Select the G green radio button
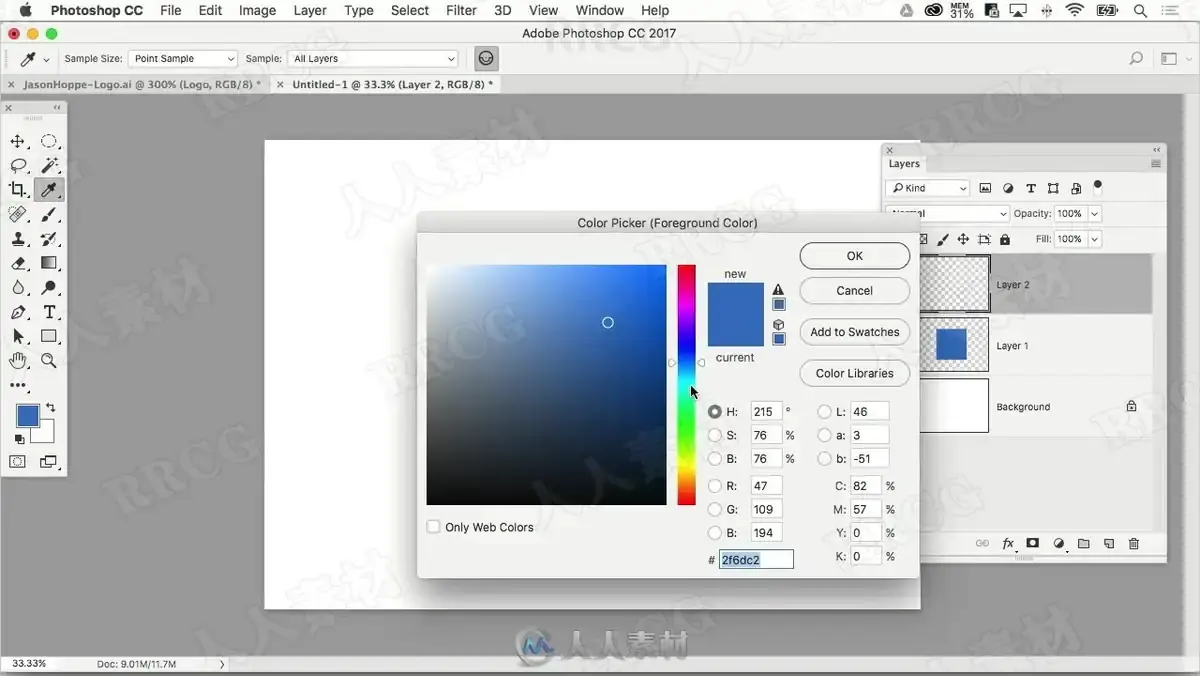1200x676 pixels. (x=715, y=510)
